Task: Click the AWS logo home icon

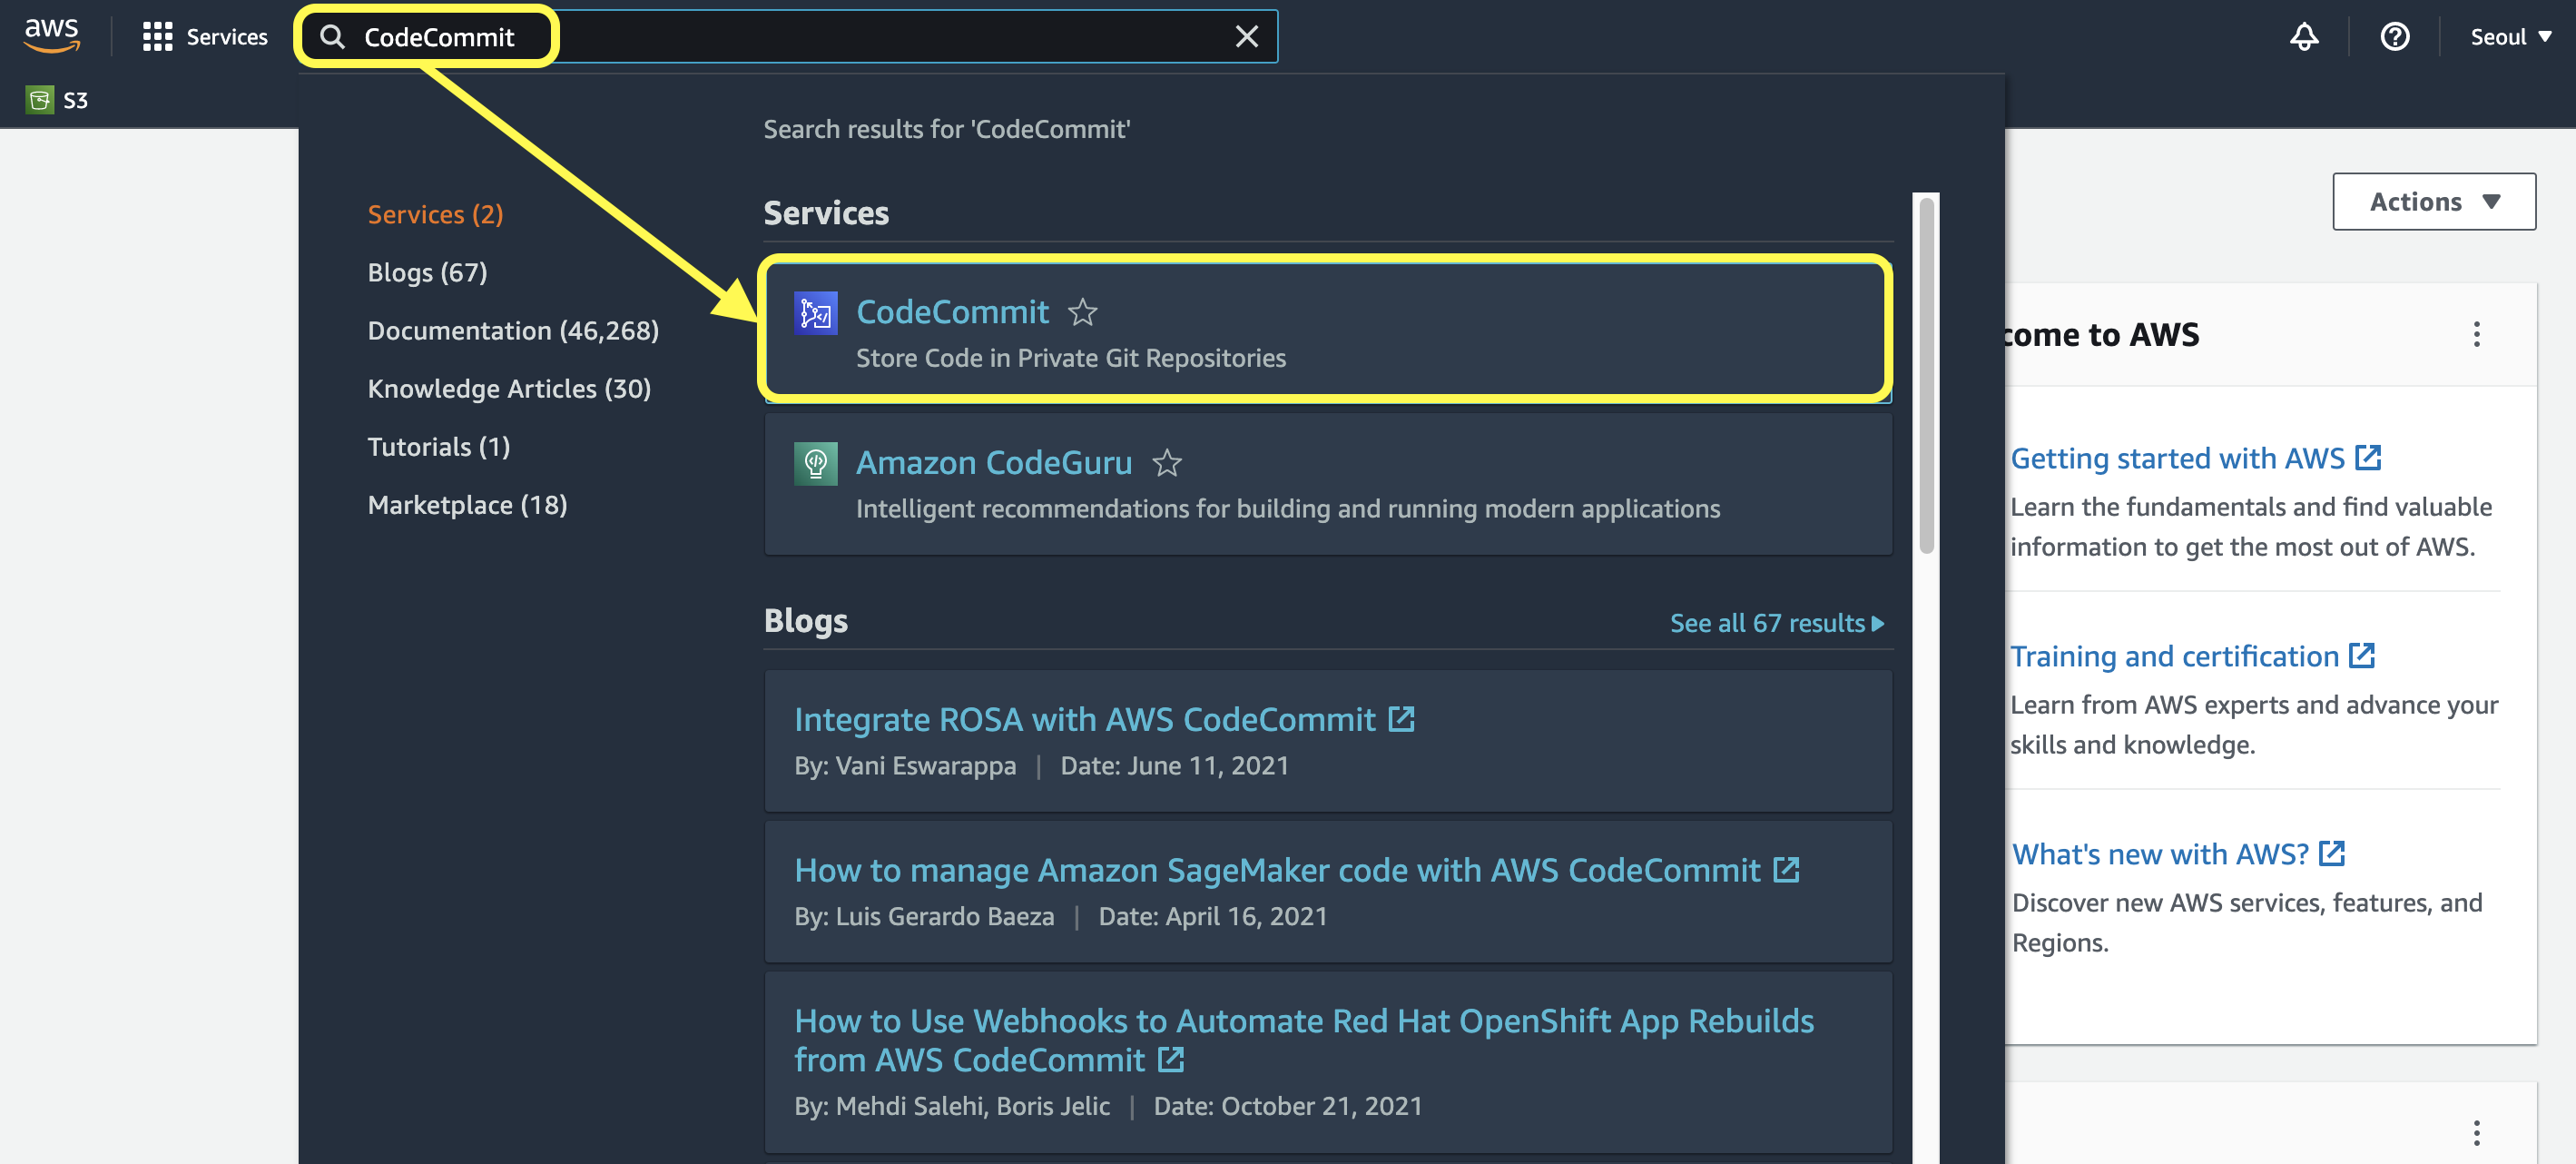Action: (x=51, y=35)
